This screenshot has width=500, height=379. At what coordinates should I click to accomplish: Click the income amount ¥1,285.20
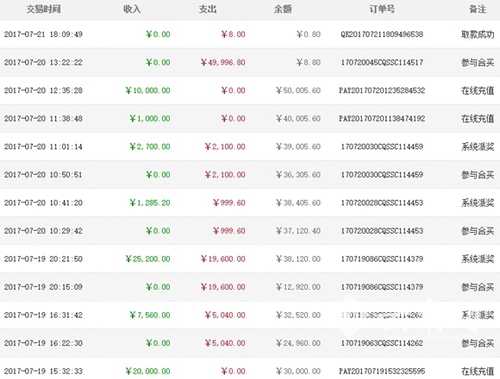tap(150, 203)
